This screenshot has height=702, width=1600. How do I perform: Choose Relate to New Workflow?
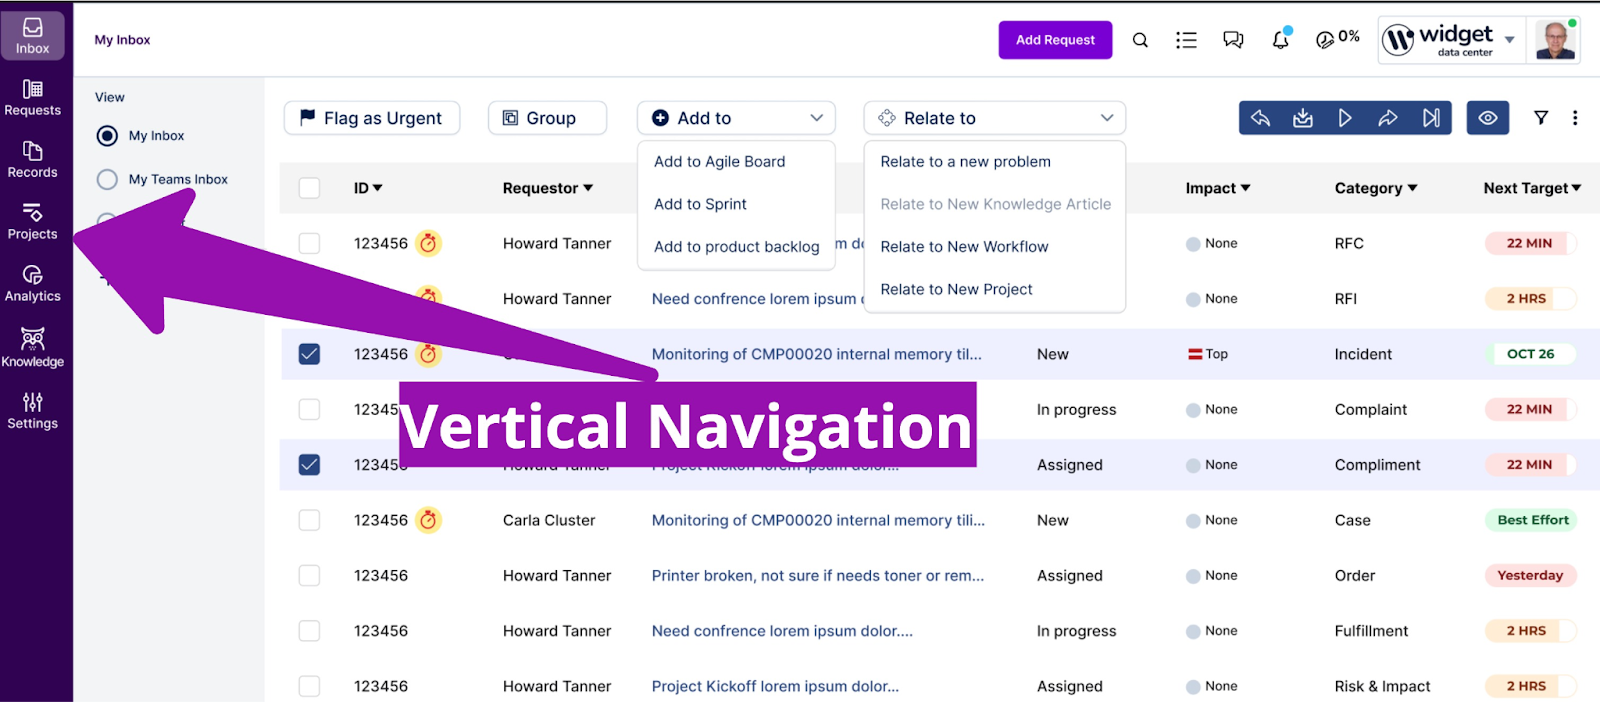click(964, 247)
